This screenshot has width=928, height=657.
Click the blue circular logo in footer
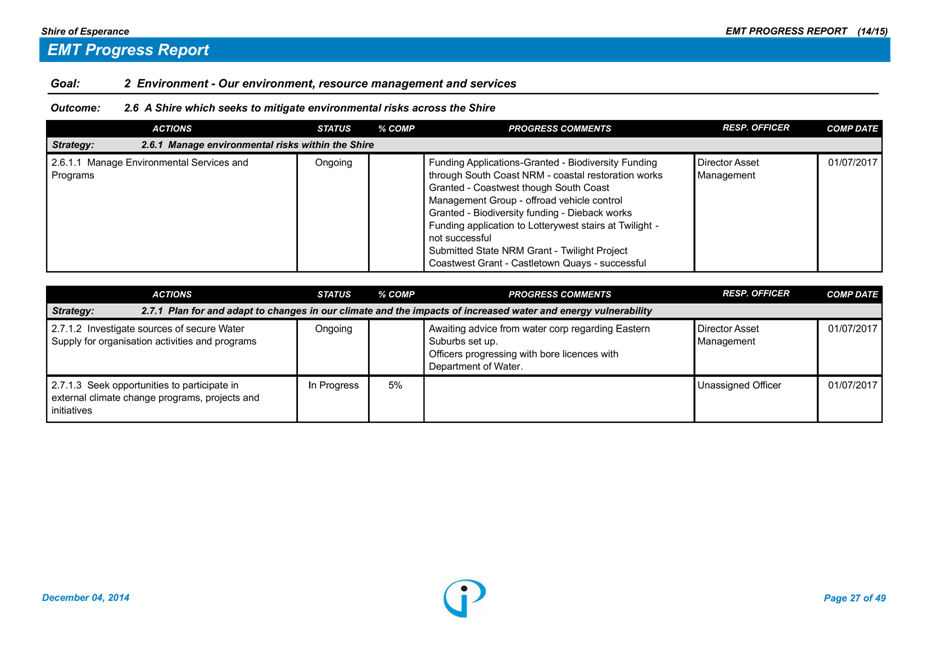coord(464,597)
